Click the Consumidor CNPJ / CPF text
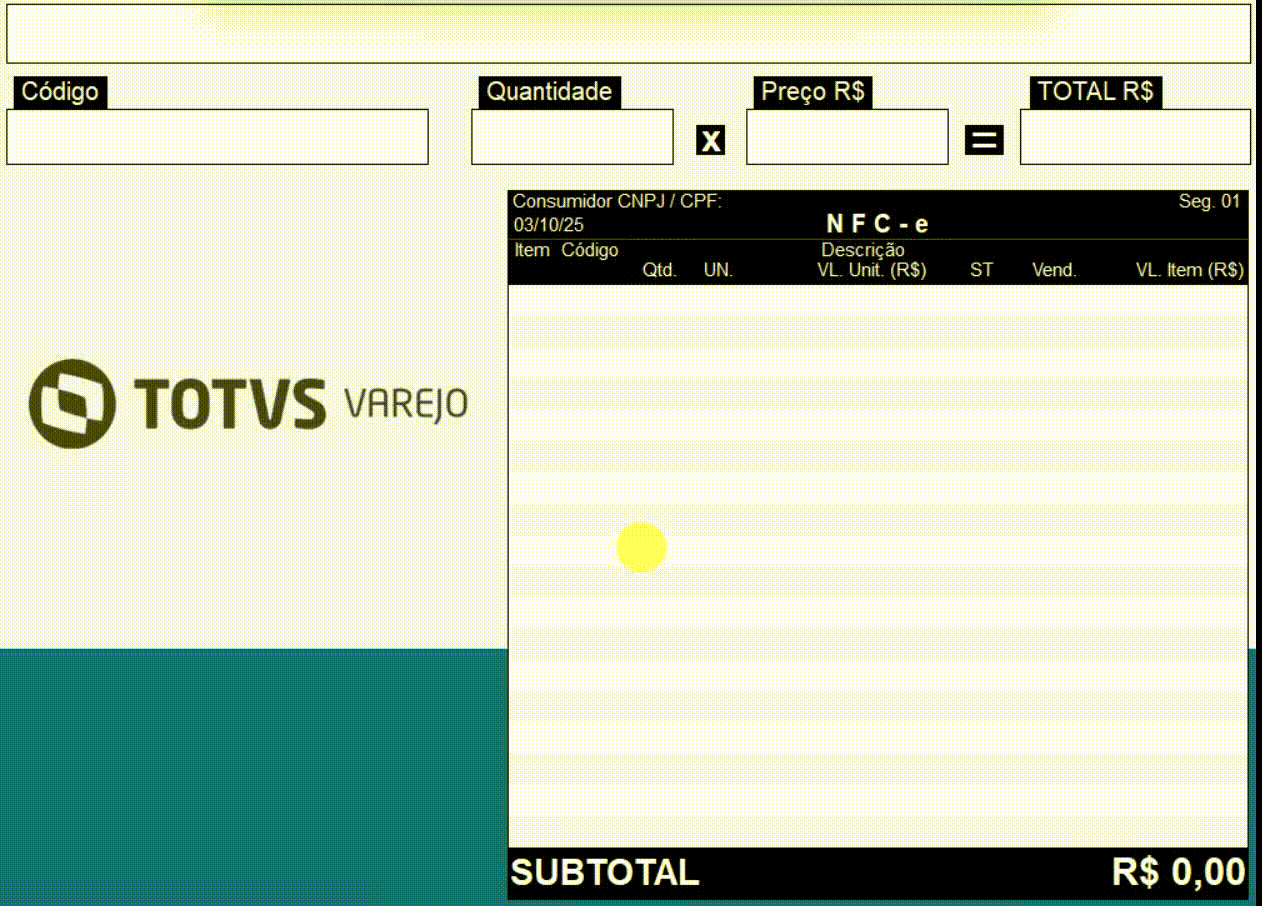The image size is (1262, 906). 617,201
